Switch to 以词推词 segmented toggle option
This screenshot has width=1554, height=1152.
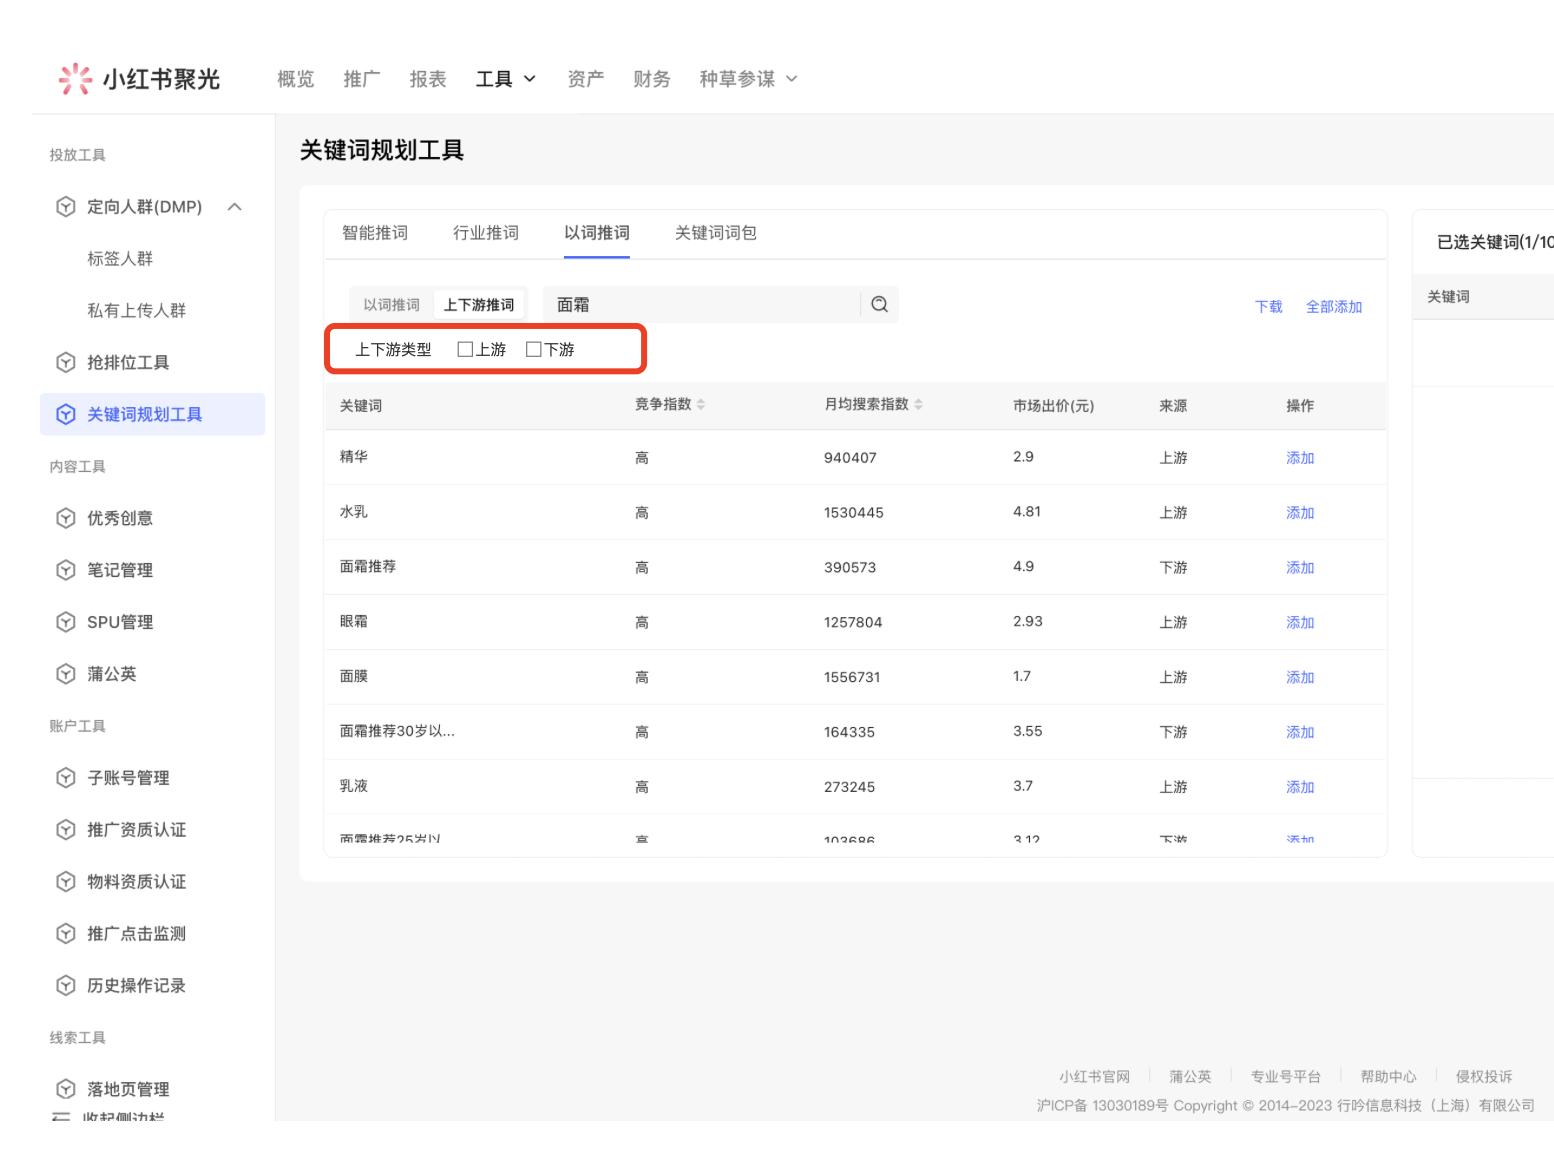coord(391,305)
